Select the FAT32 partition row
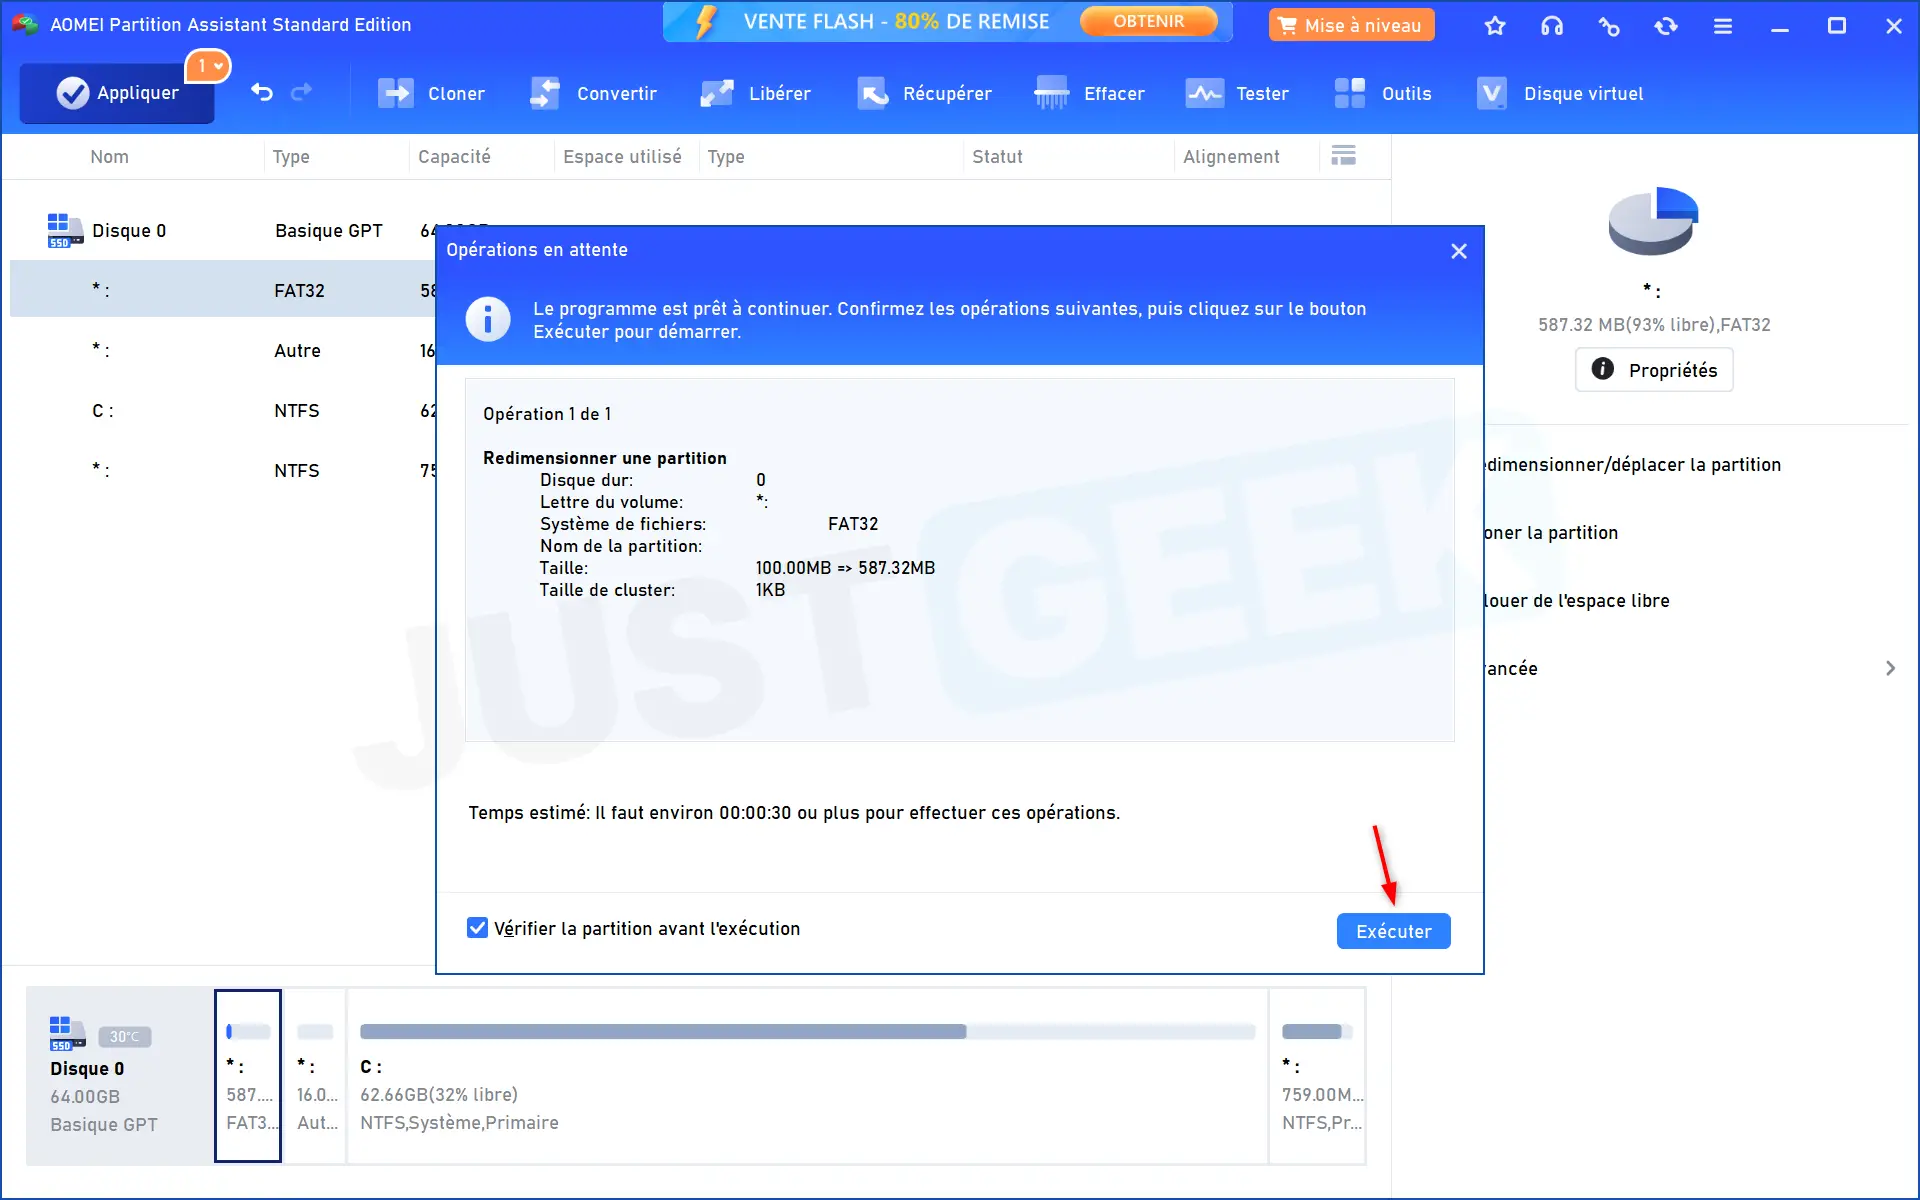Image resolution: width=1920 pixels, height=1200 pixels. pyautogui.click(x=223, y=290)
